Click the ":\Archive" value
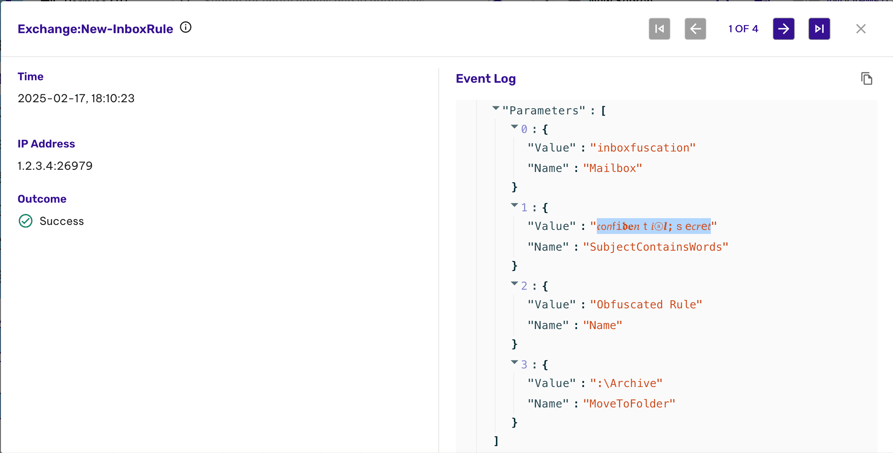 [x=626, y=383]
